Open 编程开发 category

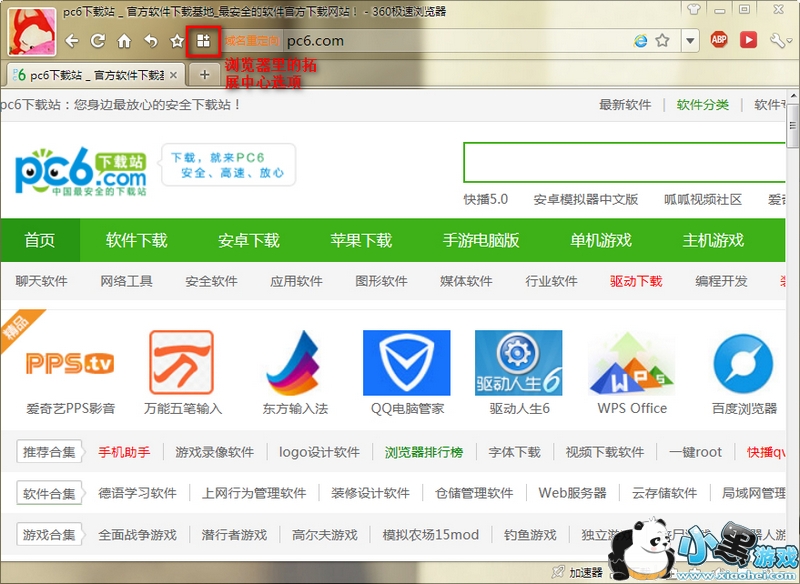coord(721,281)
